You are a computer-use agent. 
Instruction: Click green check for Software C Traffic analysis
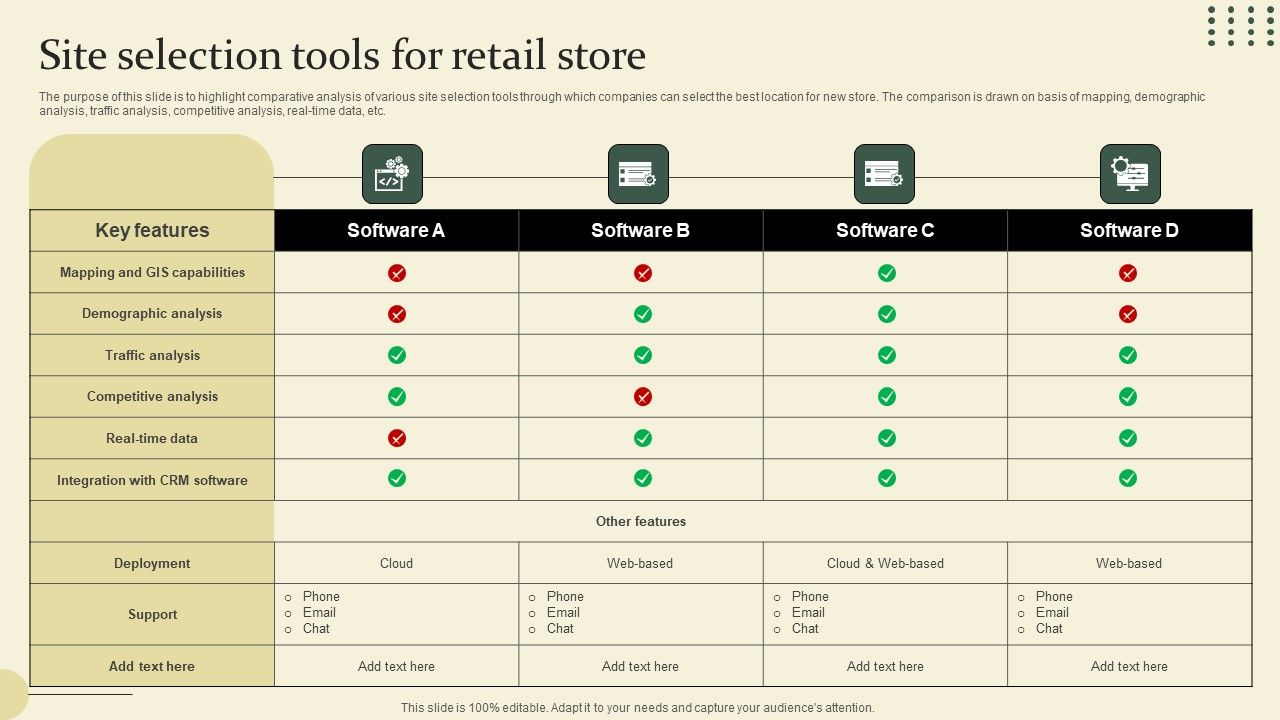(887, 355)
